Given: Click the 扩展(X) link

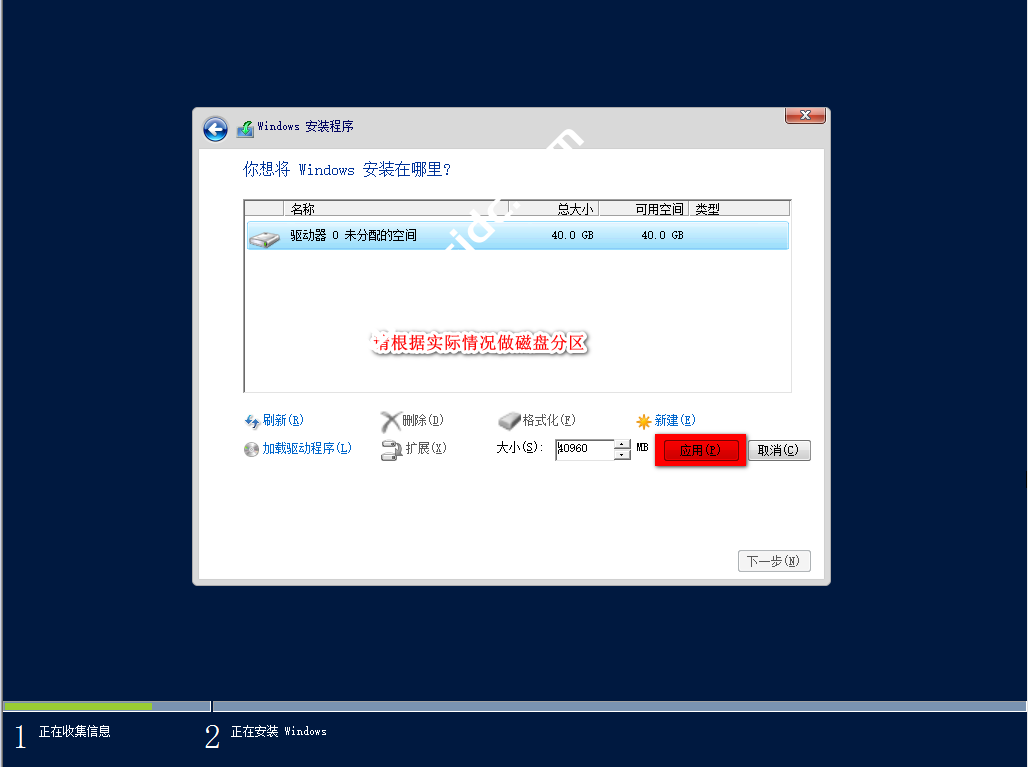Looking at the screenshot, I should click(x=425, y=448).
